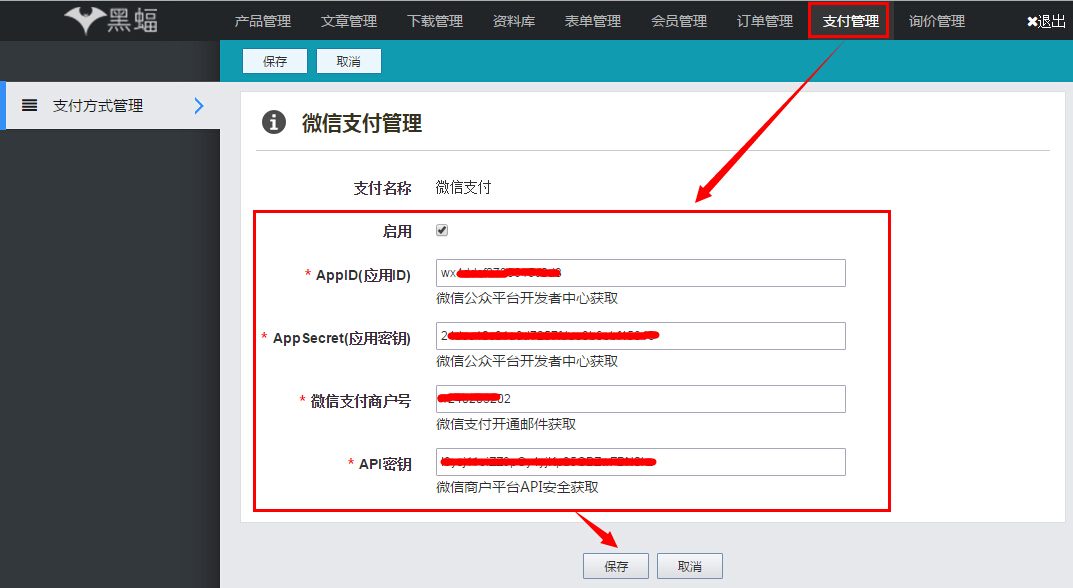Switch to the 下载管理 section
The image size is (1073, 588).
[434, 20]
